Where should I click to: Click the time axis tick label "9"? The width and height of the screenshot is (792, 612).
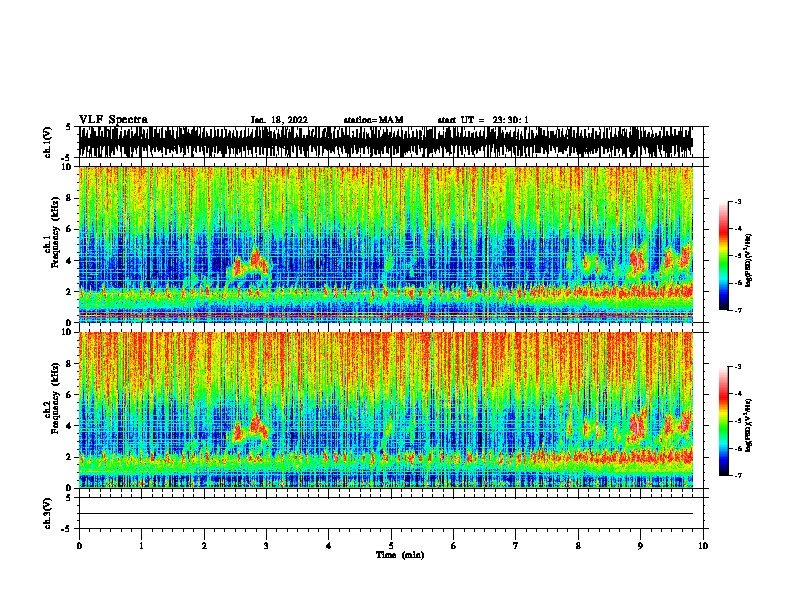click(x=640, y=546)
